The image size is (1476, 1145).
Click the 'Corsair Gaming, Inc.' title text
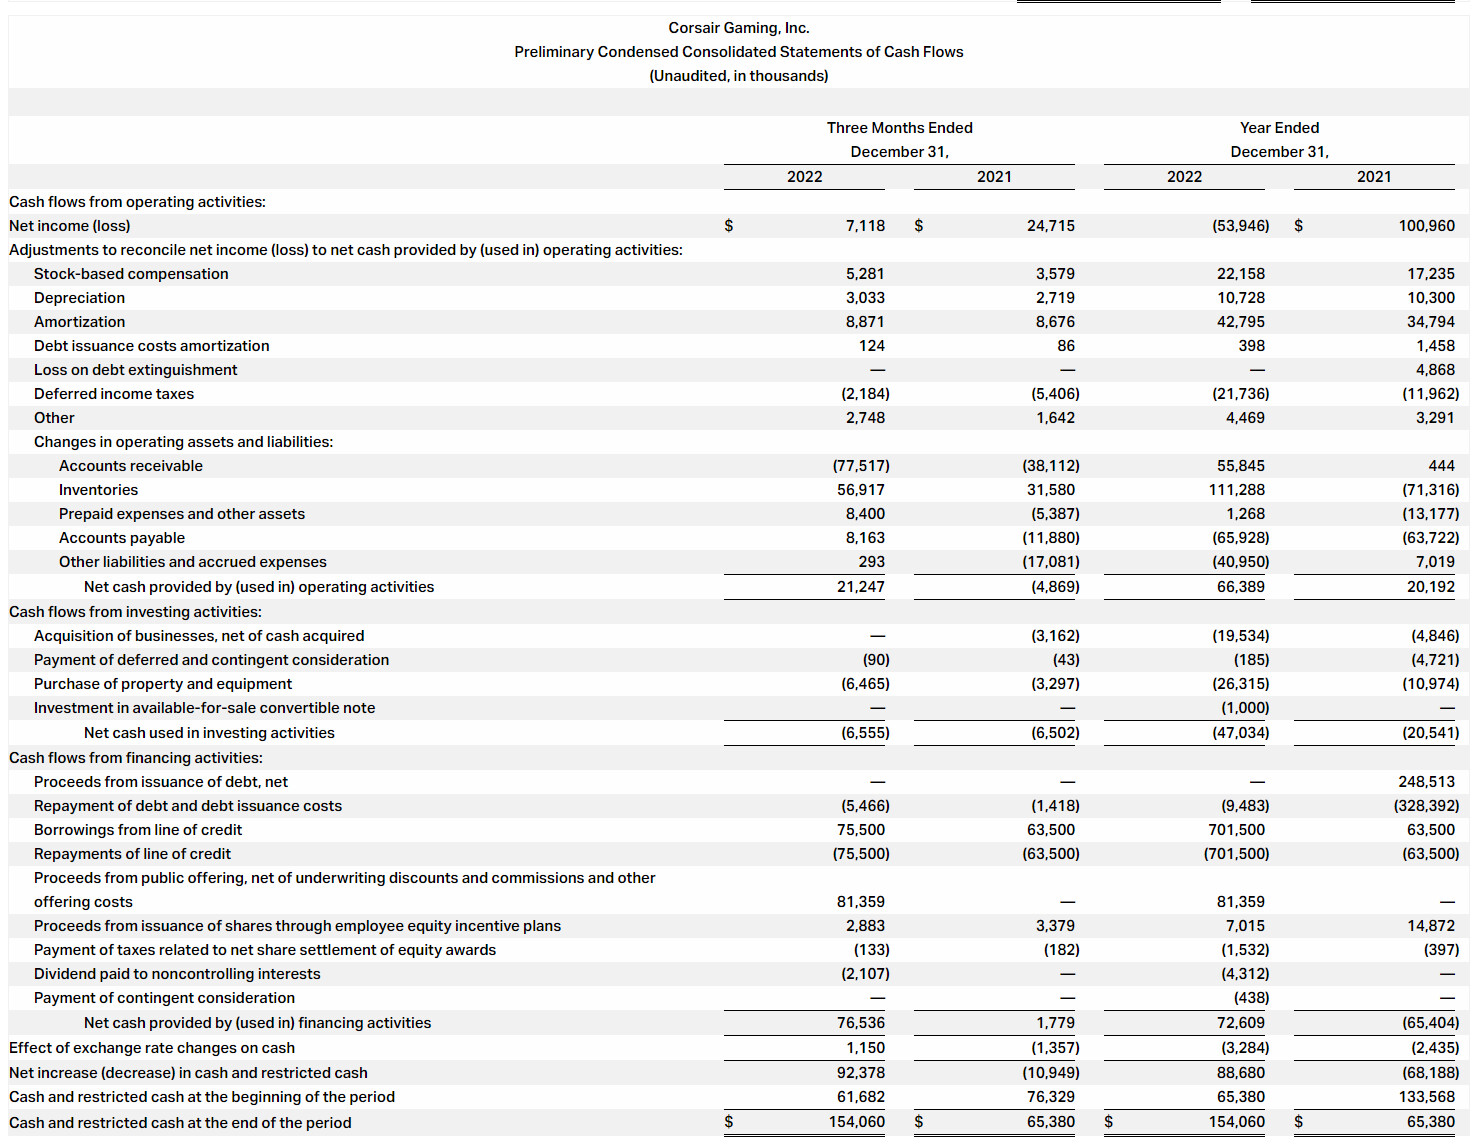739,28
